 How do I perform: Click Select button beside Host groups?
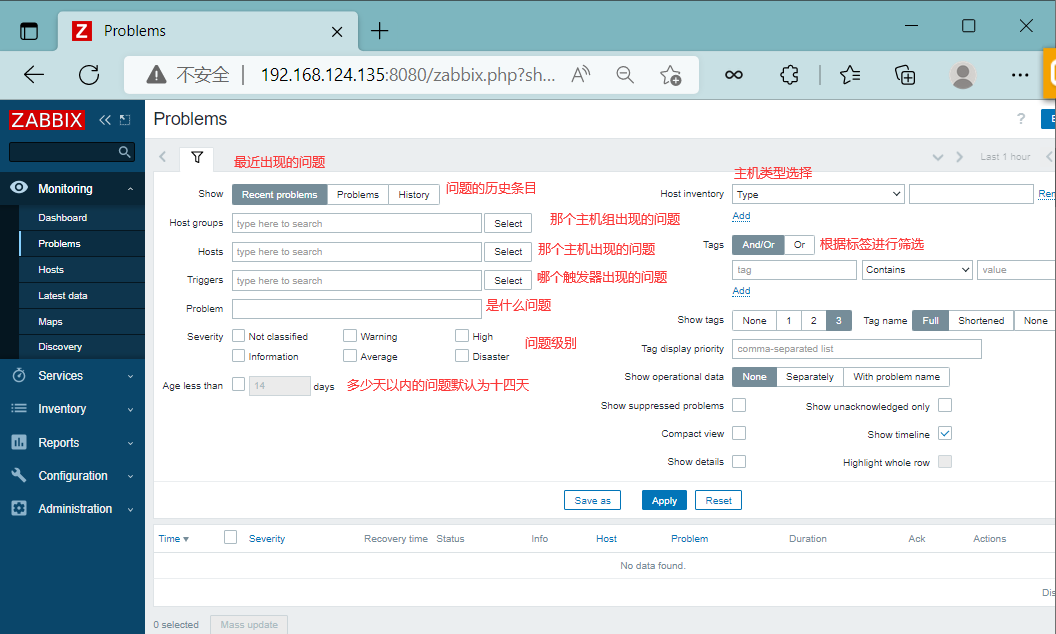(x=508, y=224)
